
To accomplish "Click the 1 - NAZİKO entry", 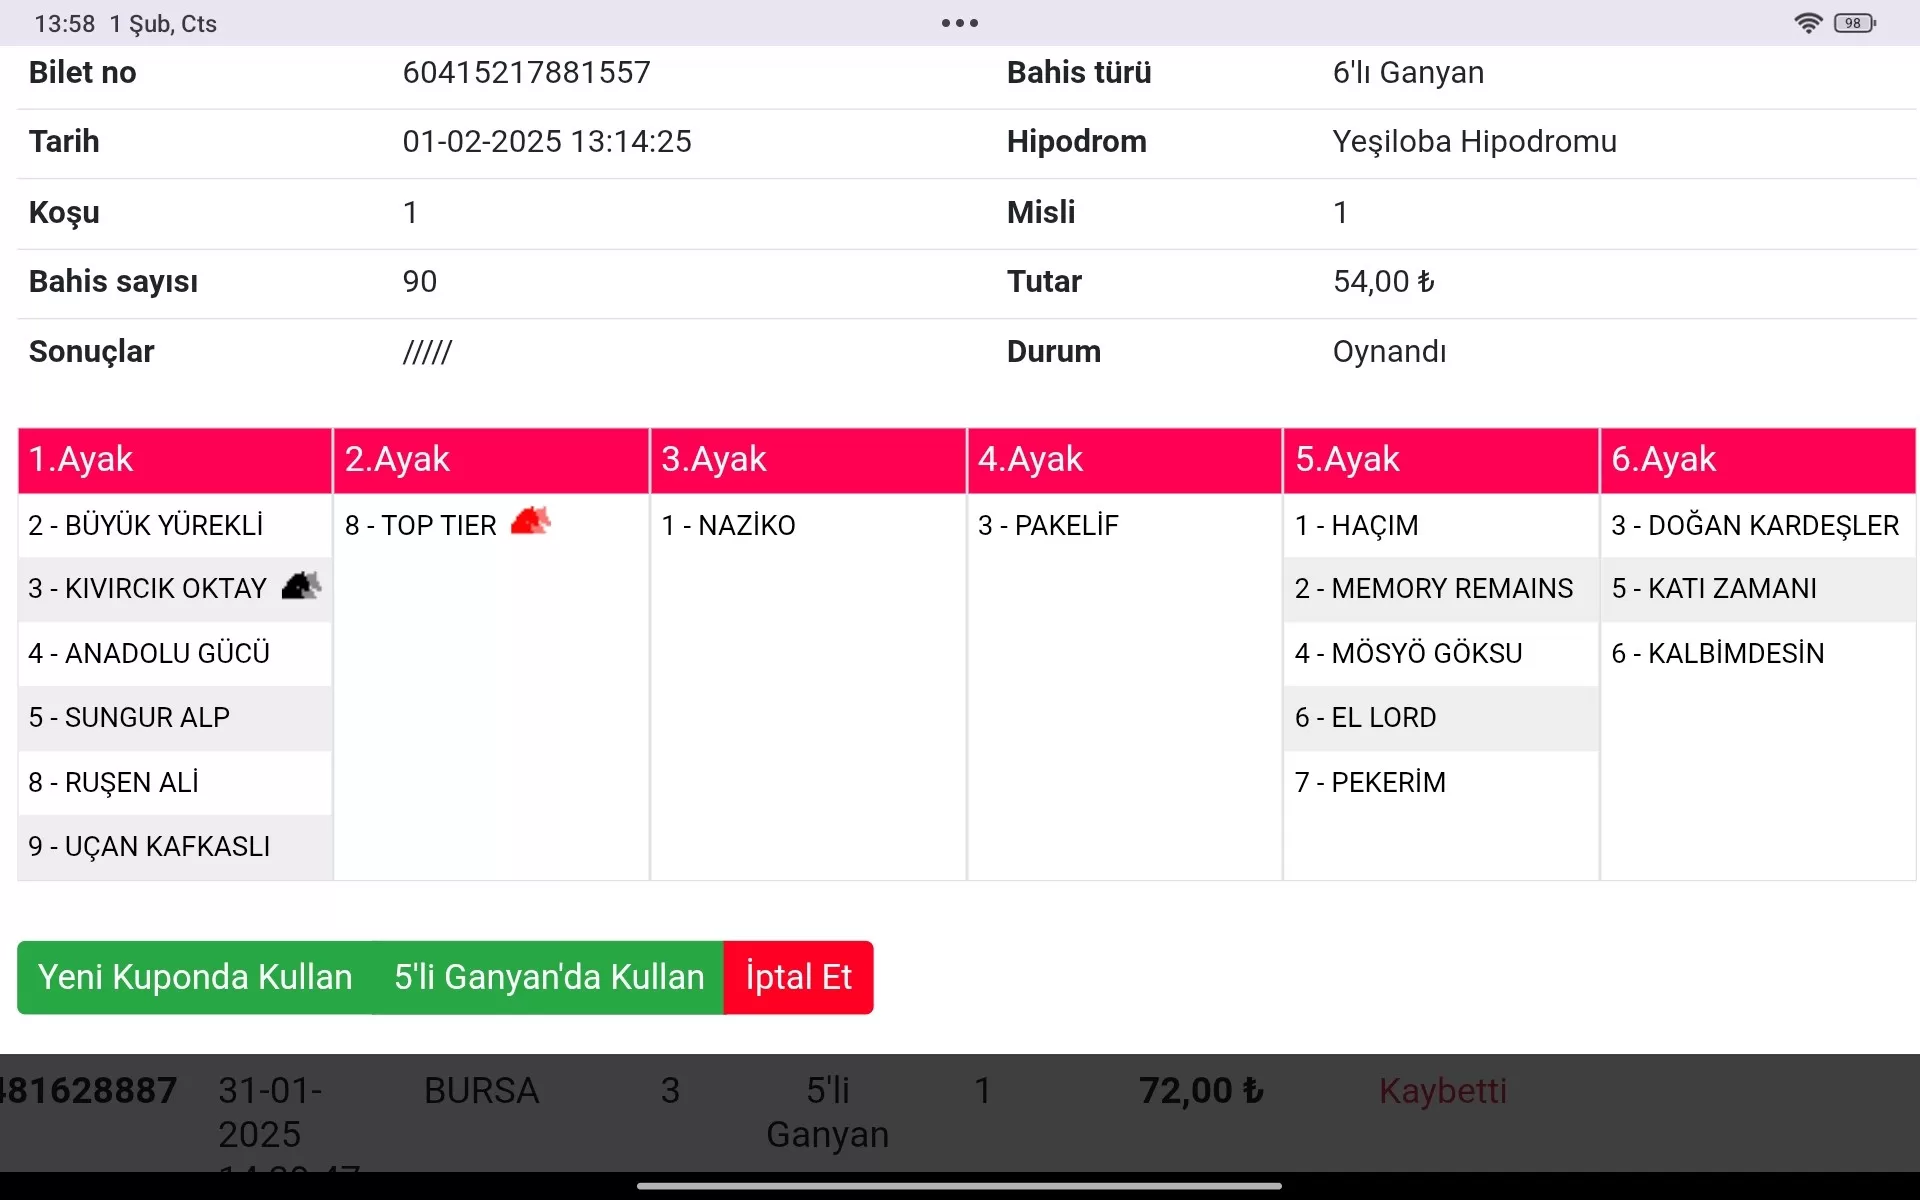I will click(x=728, y=526).
